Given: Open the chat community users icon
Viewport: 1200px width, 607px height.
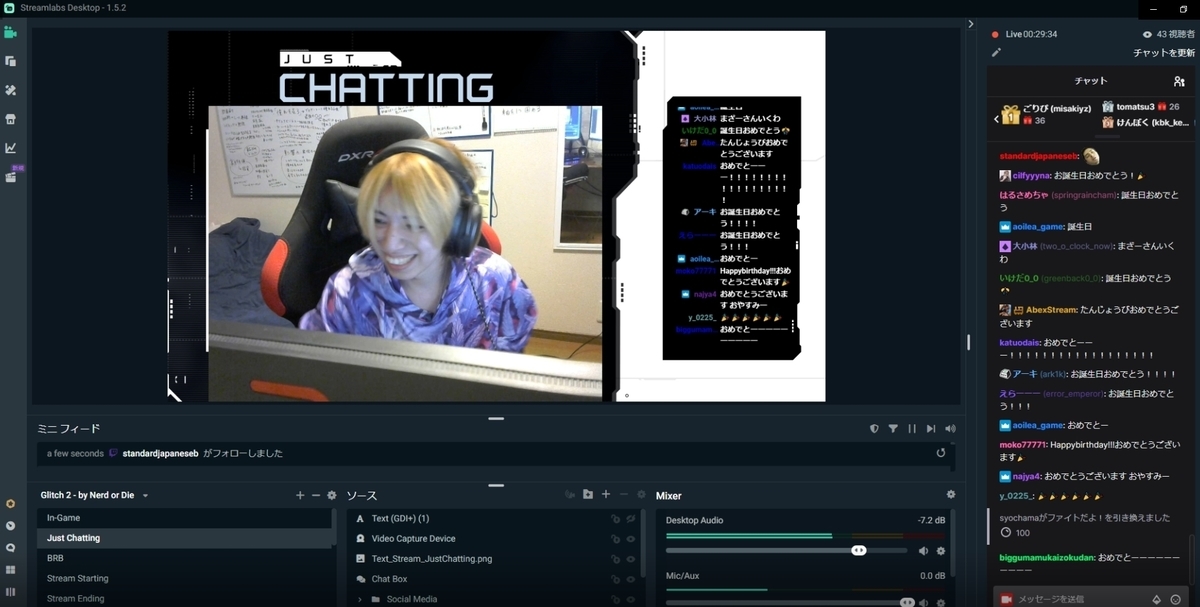Looking at the screenshot, I should pos(1179,81).
